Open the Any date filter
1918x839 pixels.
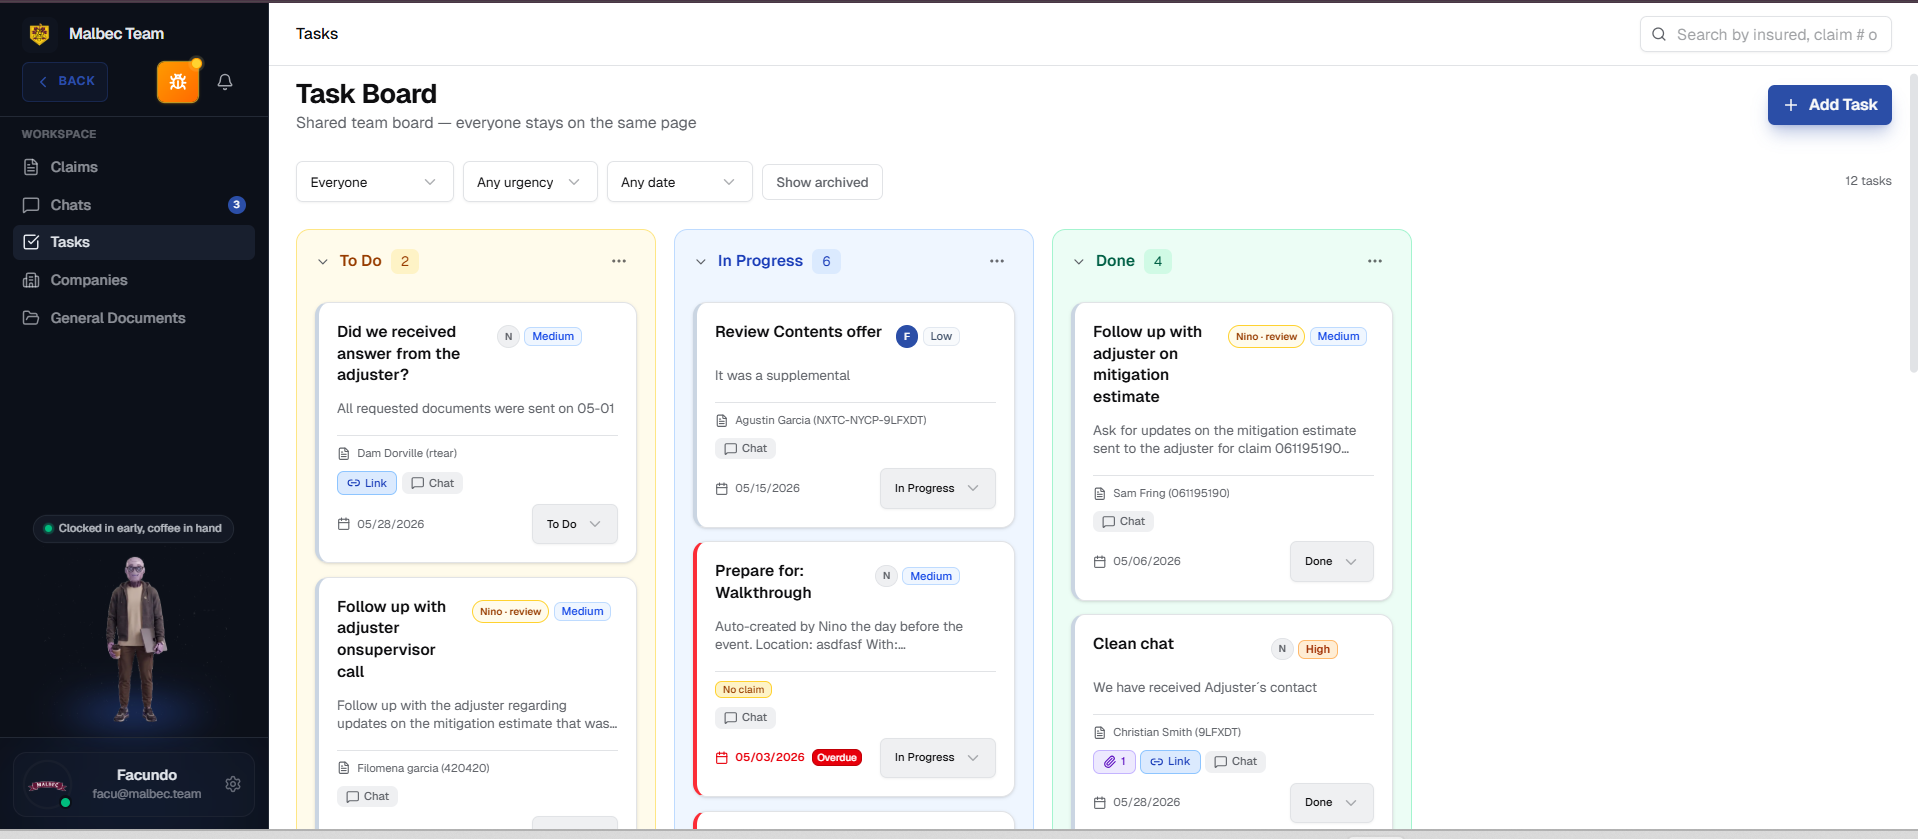[679, 182]
